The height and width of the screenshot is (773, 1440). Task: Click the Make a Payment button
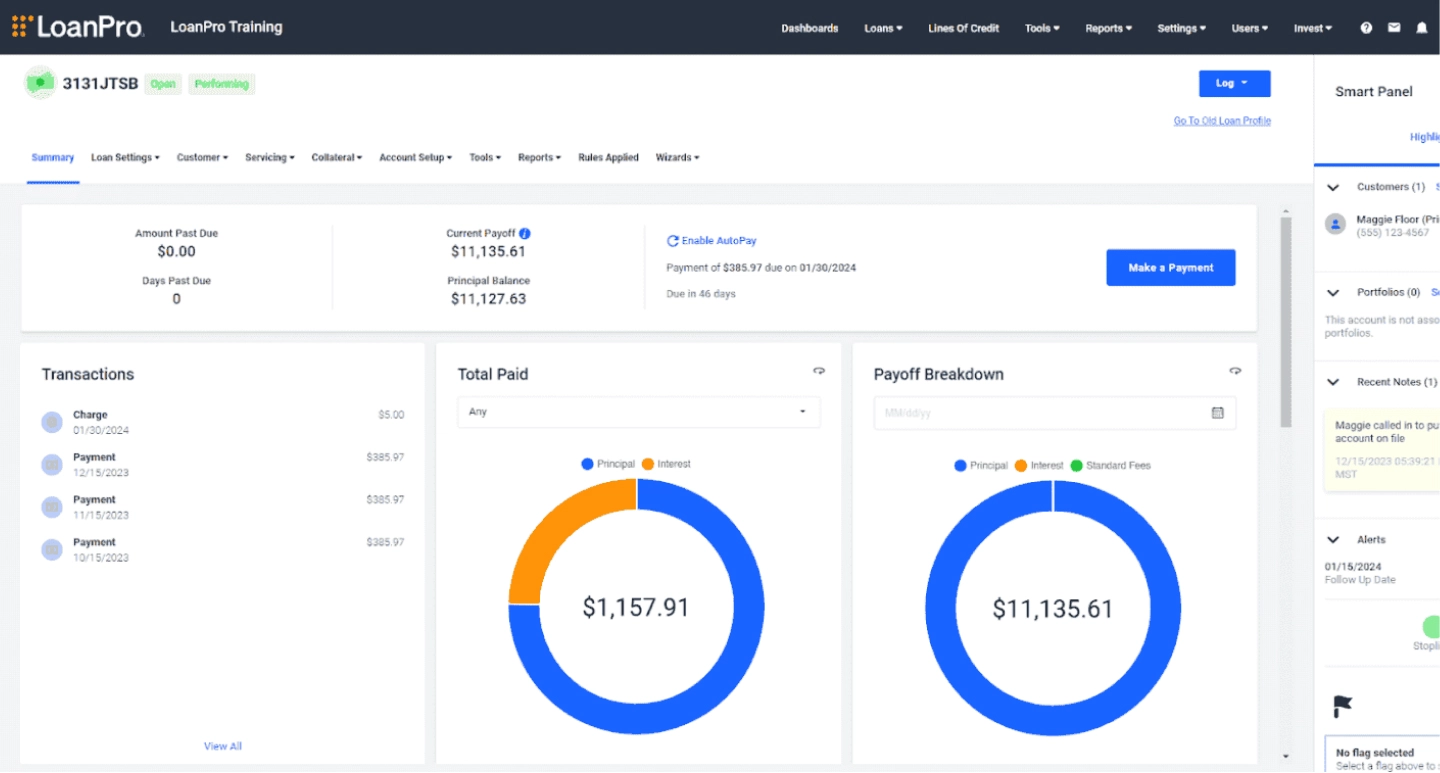pyautogui.click(x=1170, y=267)
